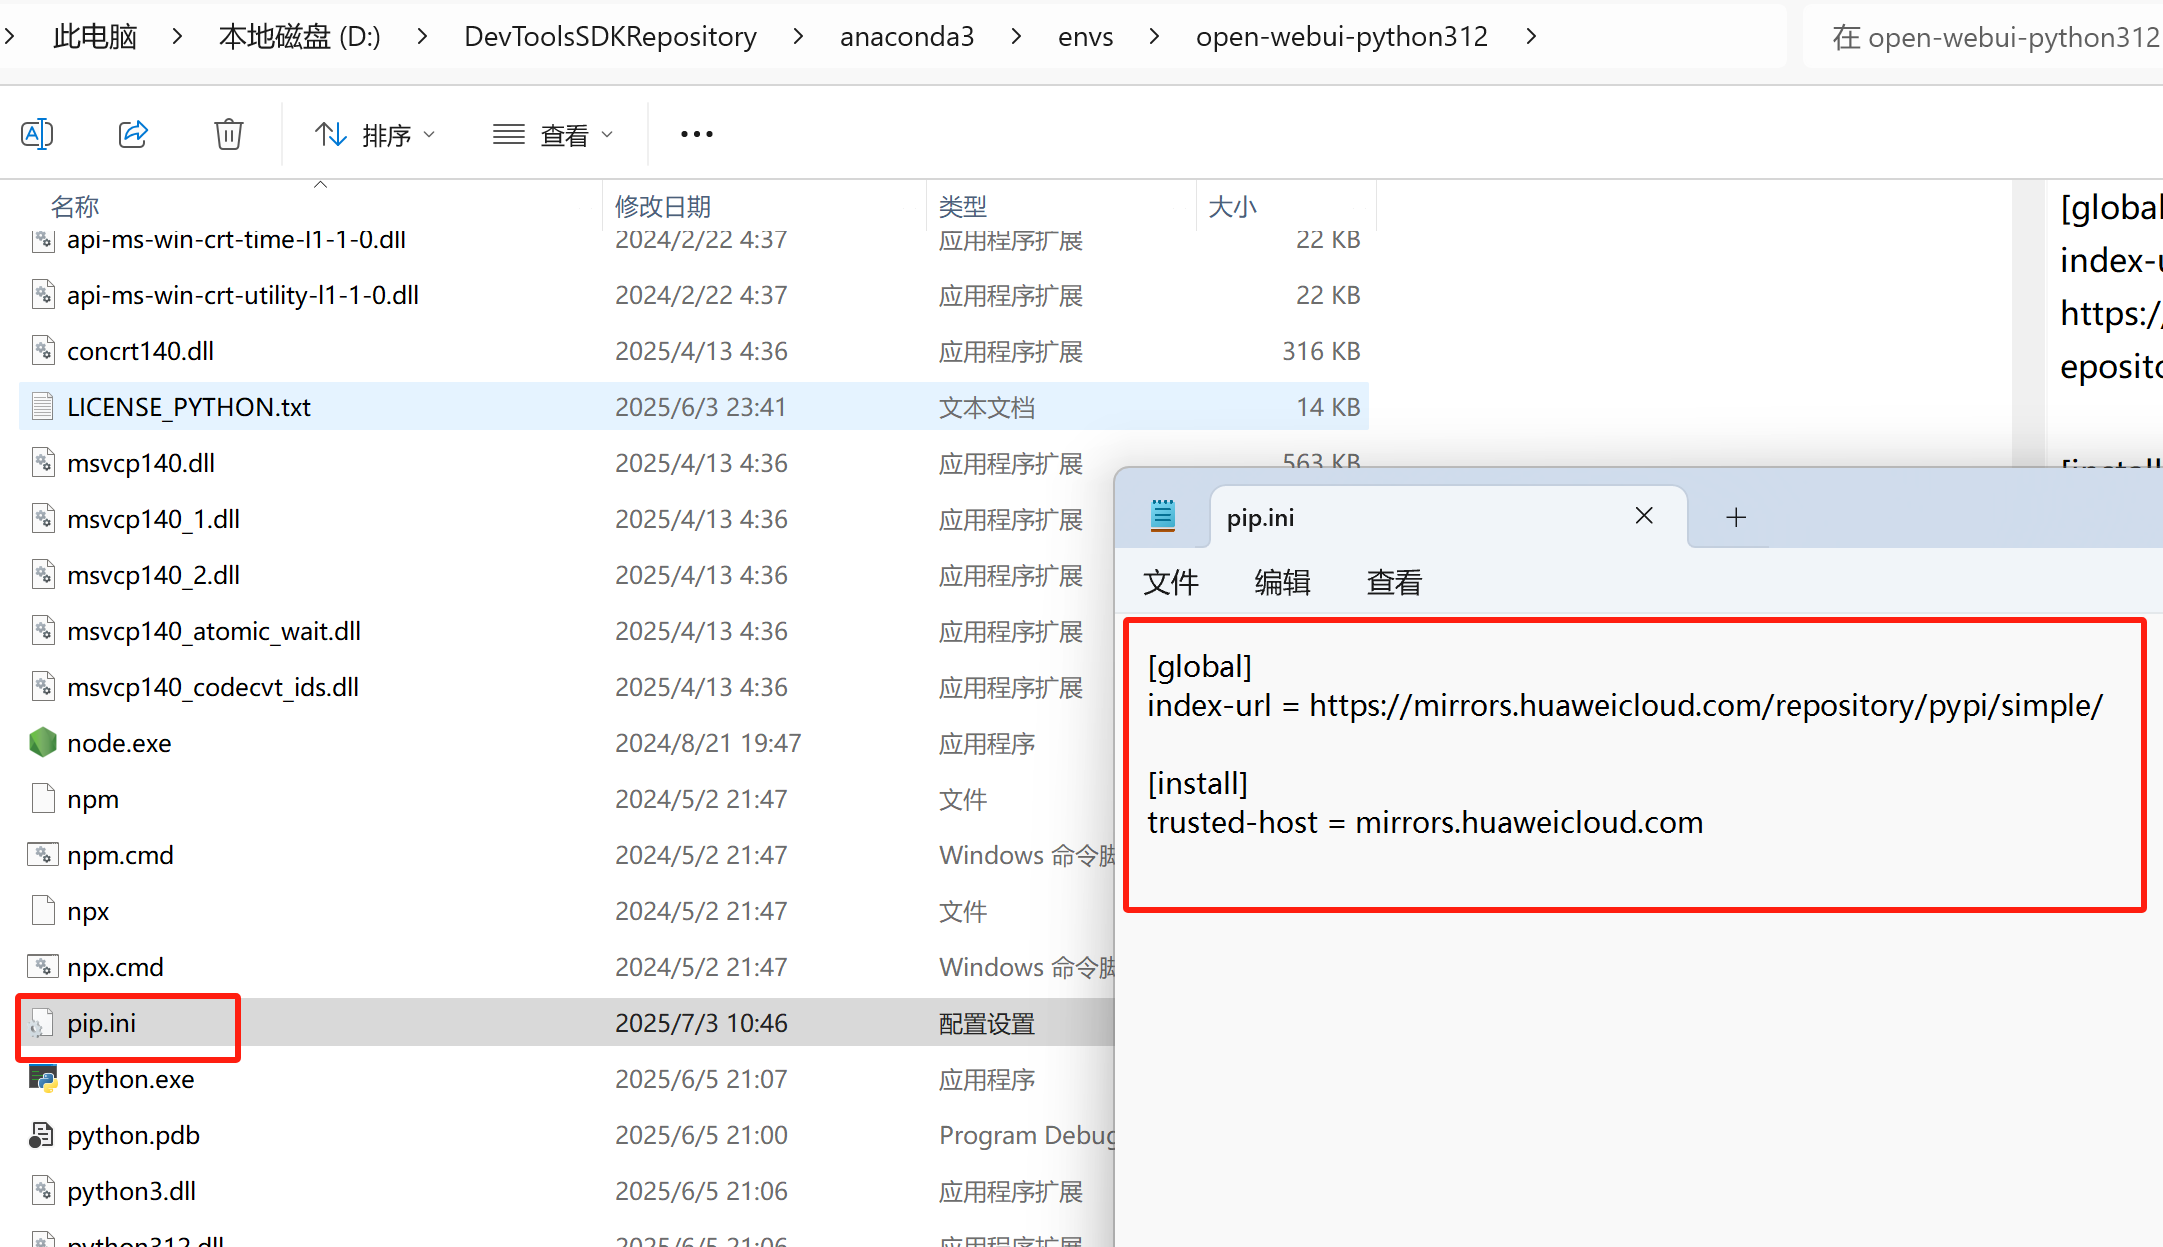Close the pip.ini tab
2163x1247 pixels.
(x=1644, y=516)
